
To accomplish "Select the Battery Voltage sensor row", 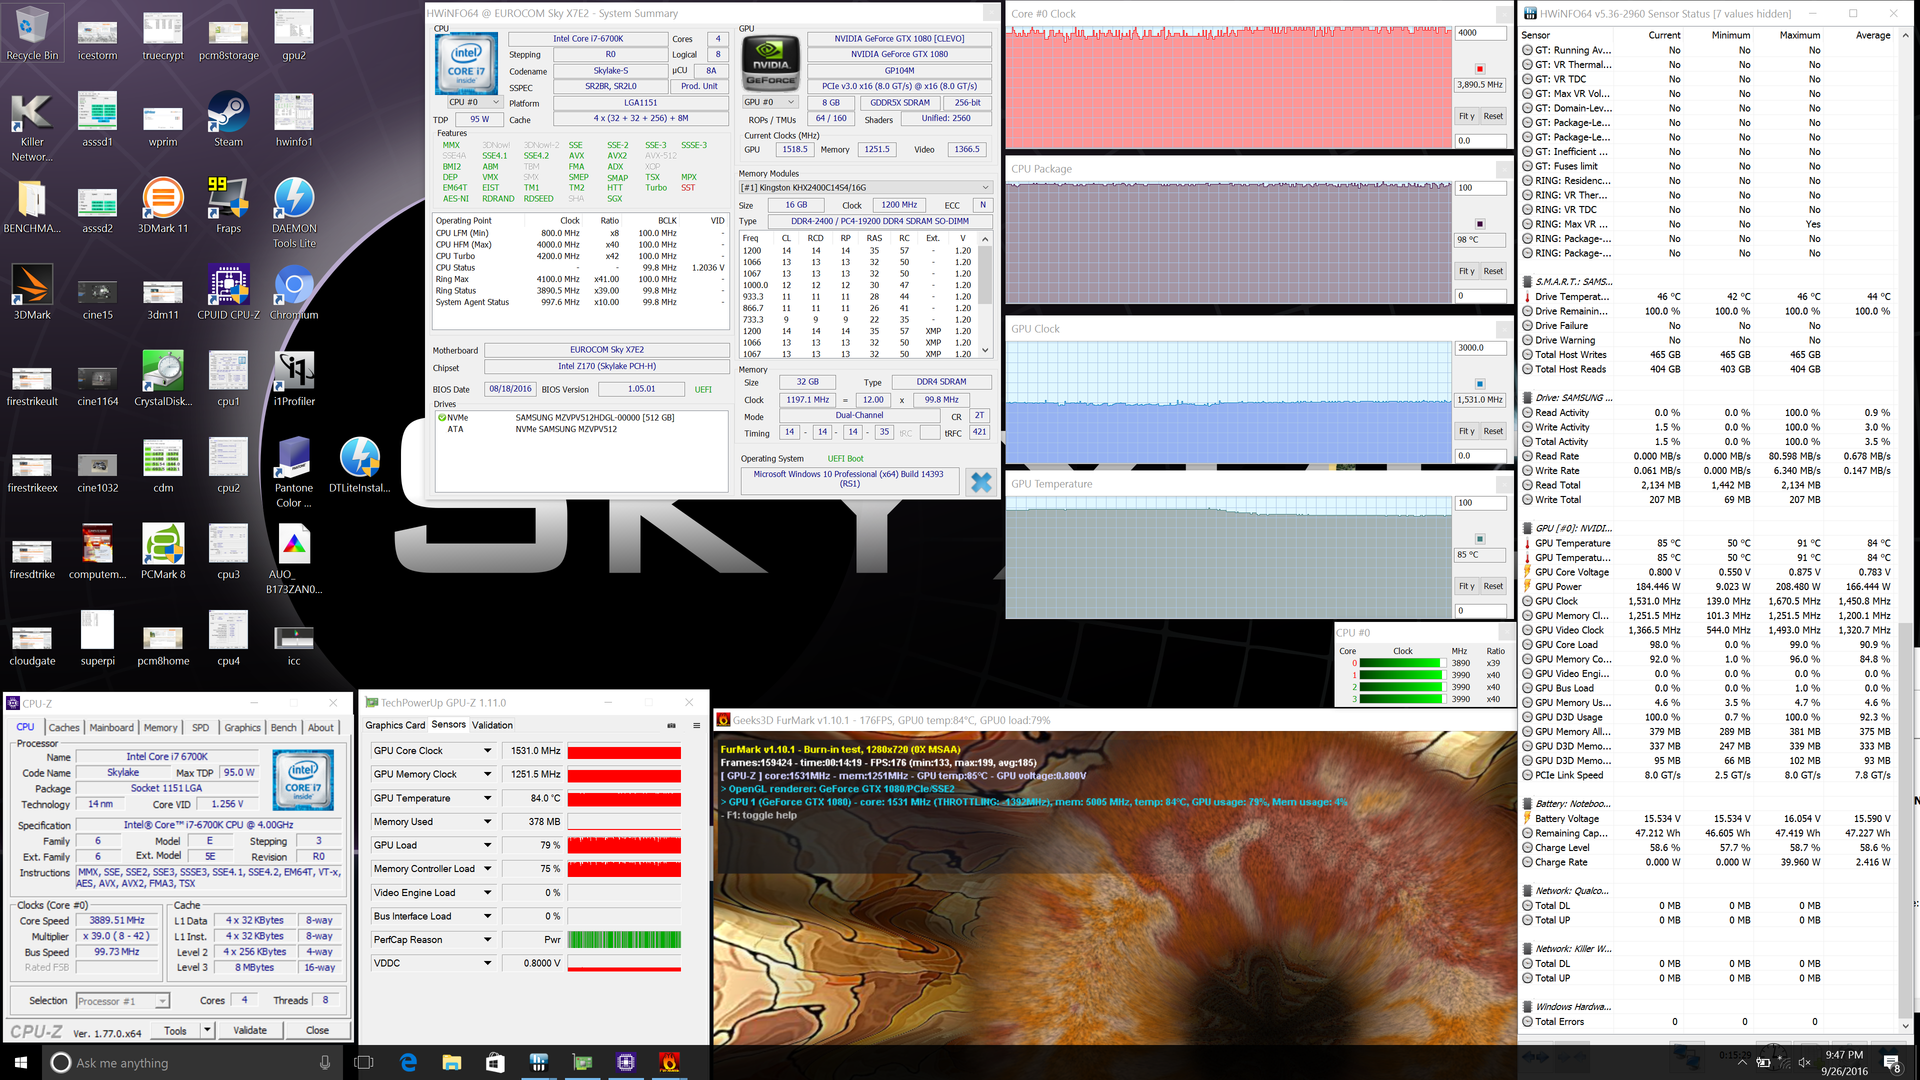I will click(1707, 819).
